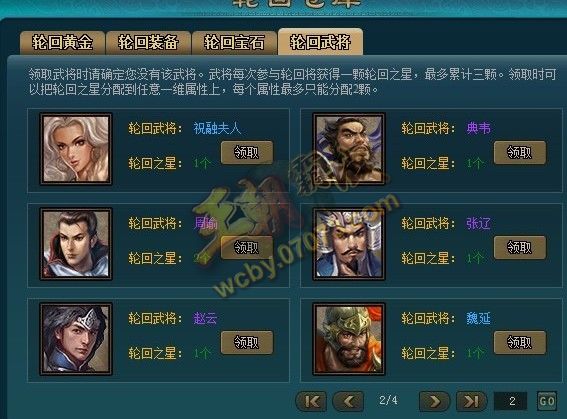Jump to last page arrow icon
Image resolution: width=567 pixels, height=419 pixels.
(471, 401)
